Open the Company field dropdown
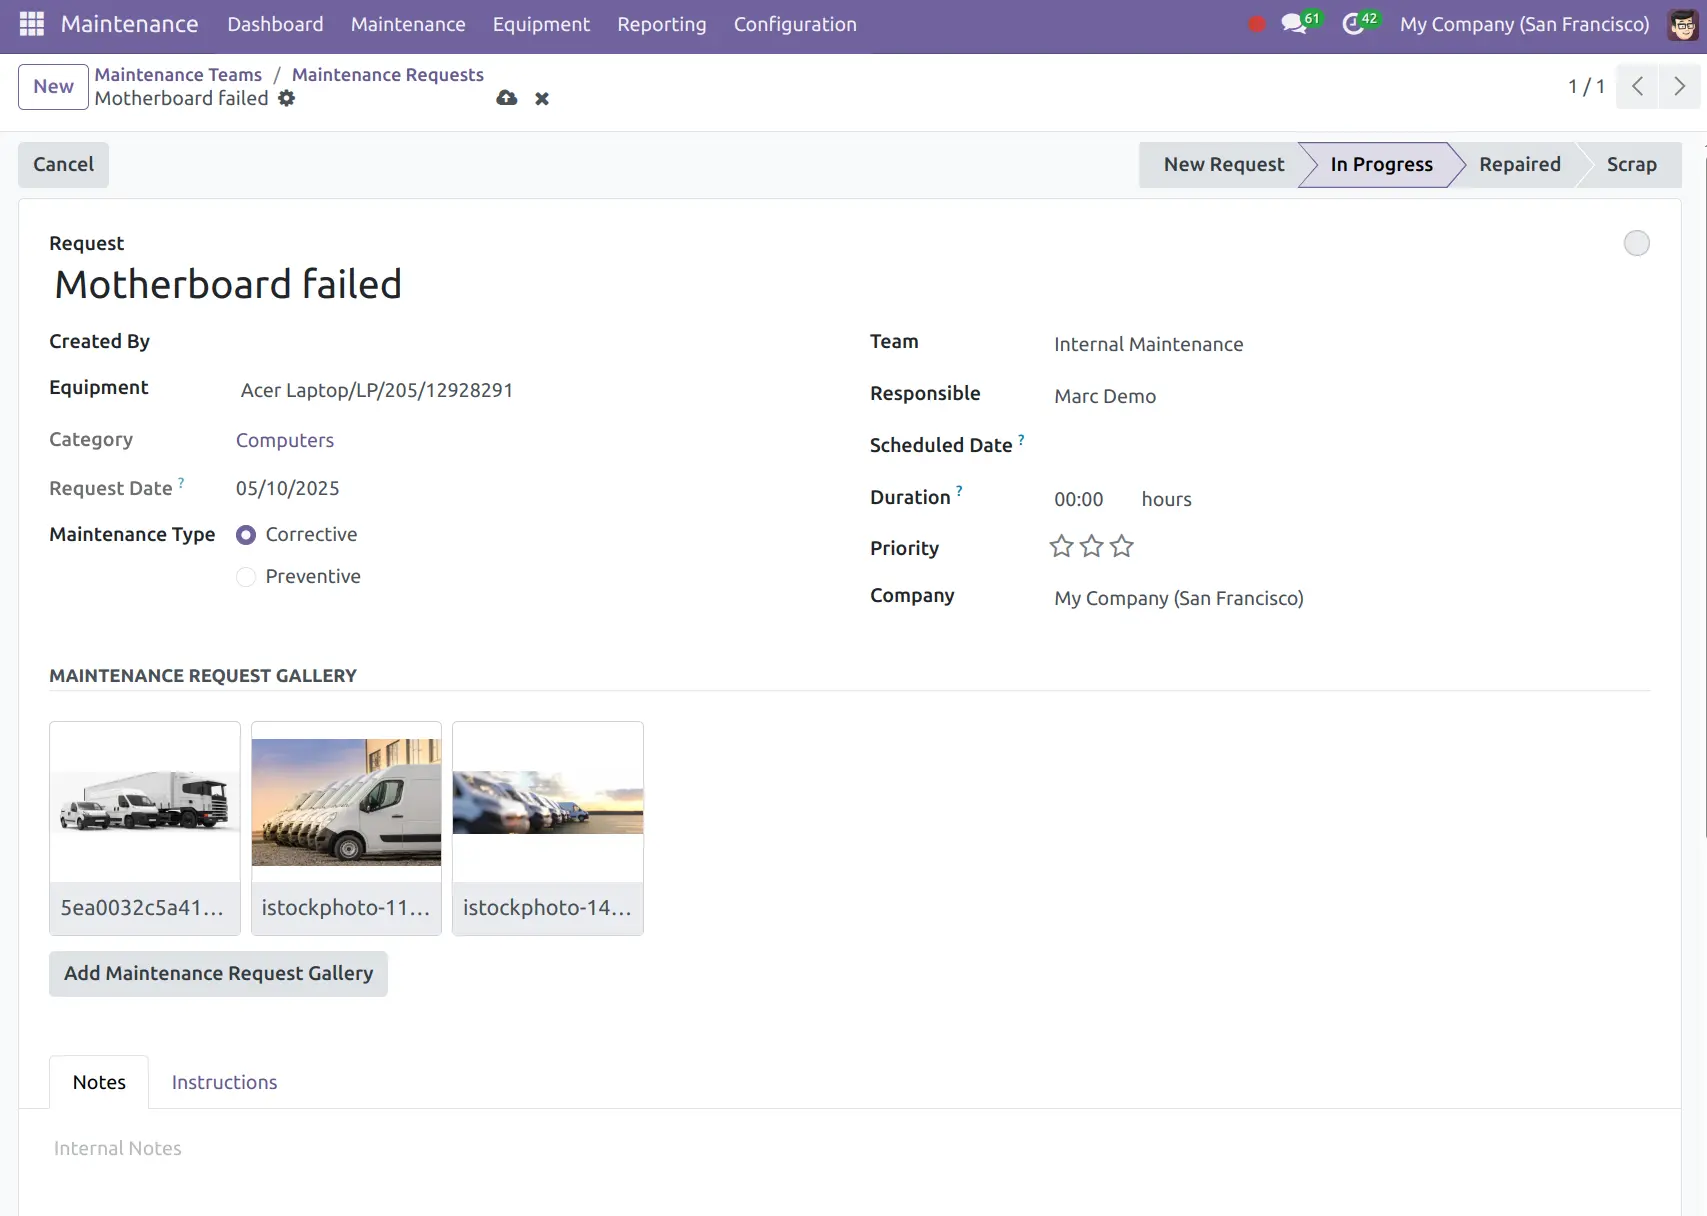 [x=1350, y=598]
